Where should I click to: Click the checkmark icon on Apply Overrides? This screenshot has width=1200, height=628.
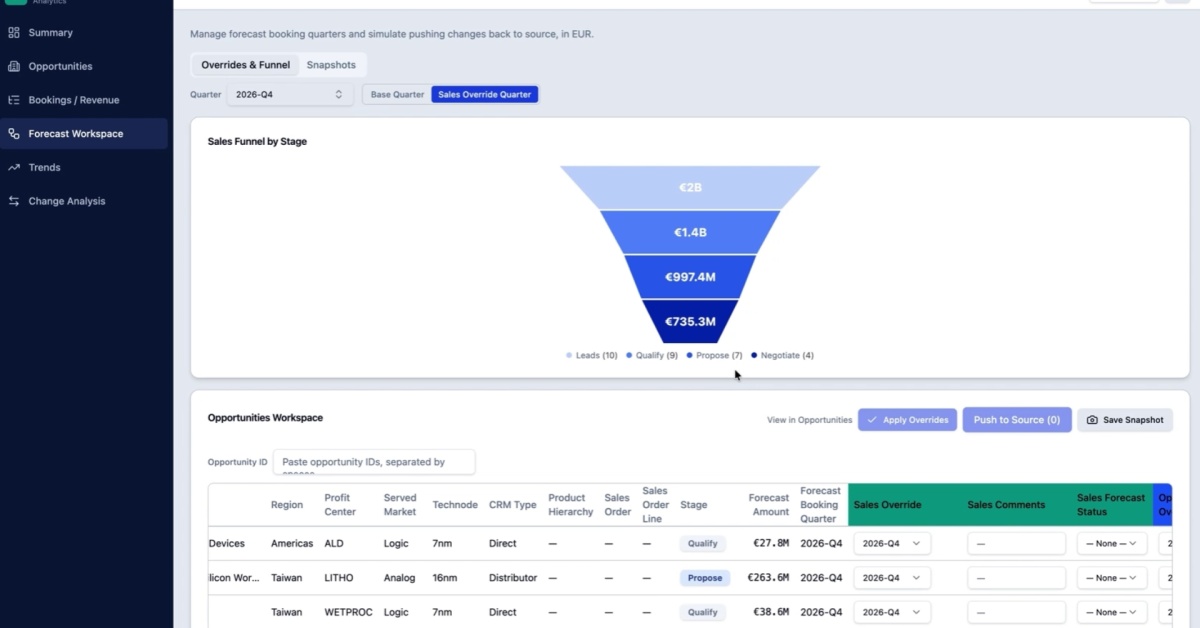click(872, 420)
